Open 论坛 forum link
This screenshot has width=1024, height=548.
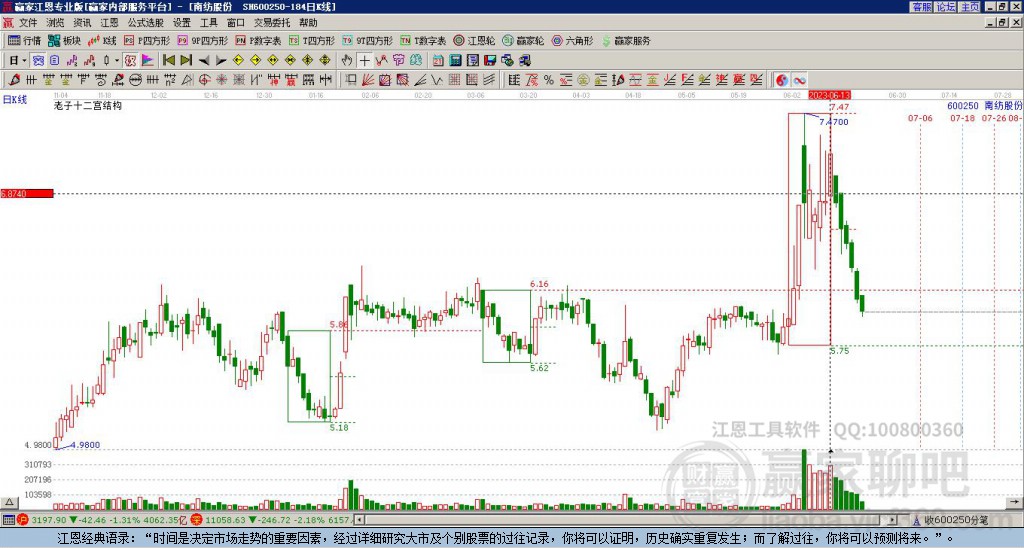tap(945, 7)
